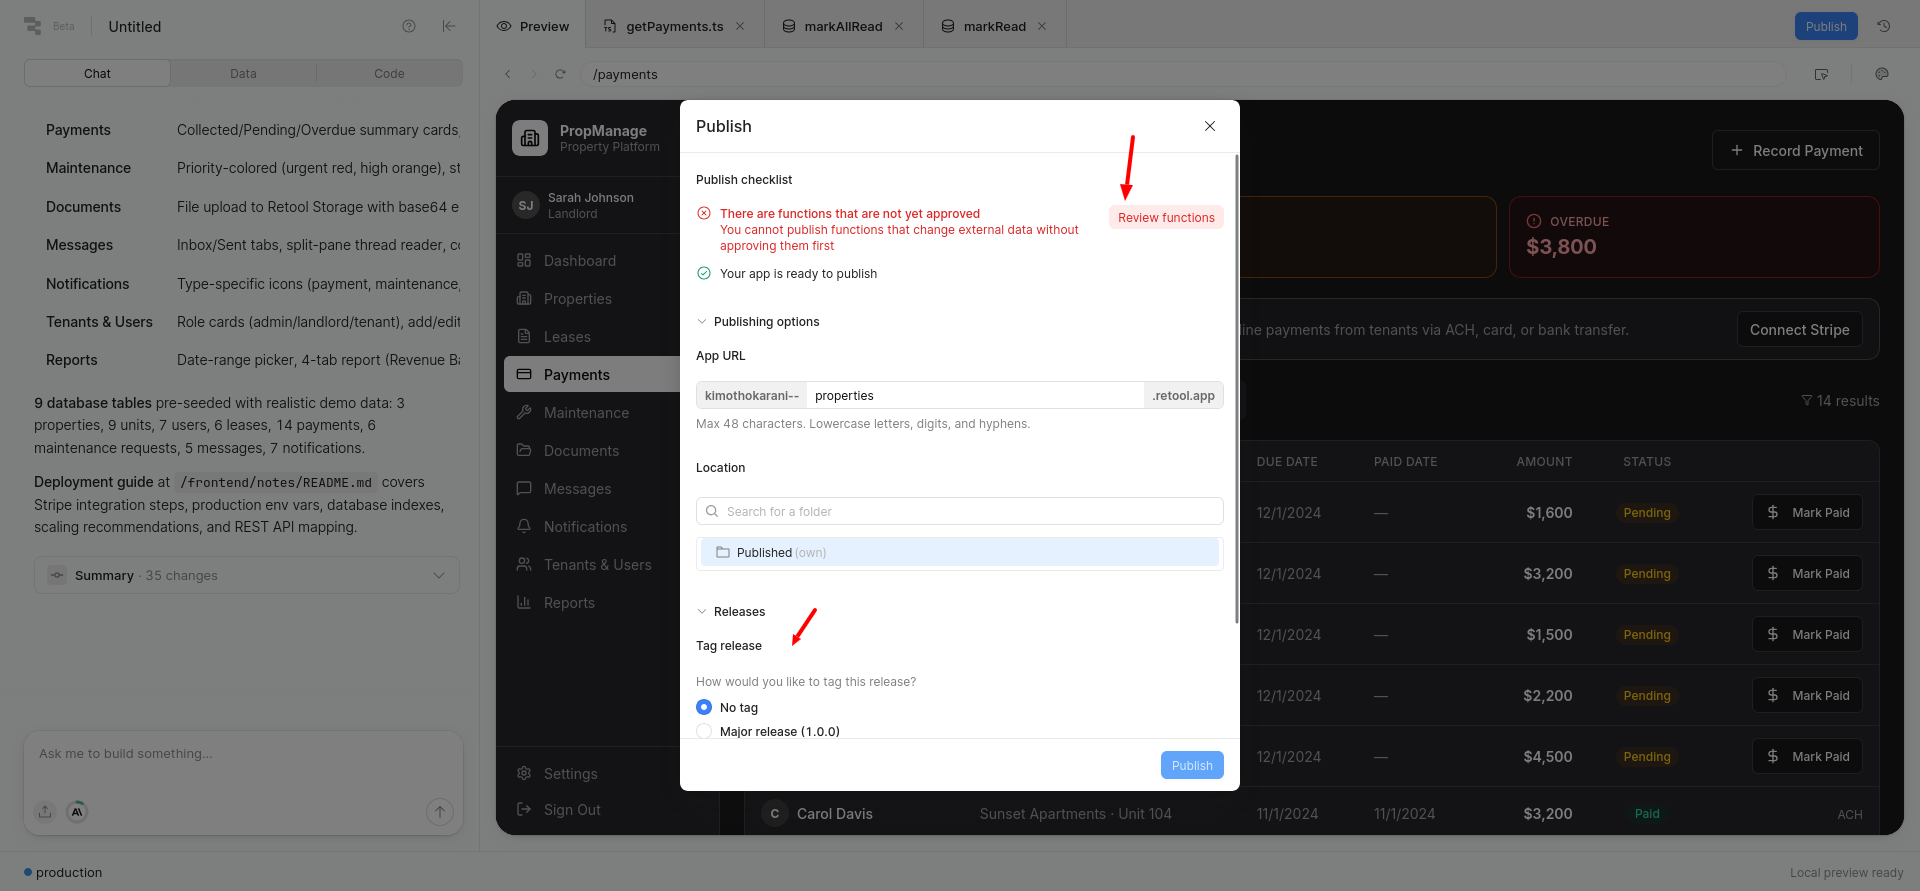This screenshot has height=891, width=1920.
Task: Click the SJ user avatar
Action: pyautogui.click(x=526, y=205)
